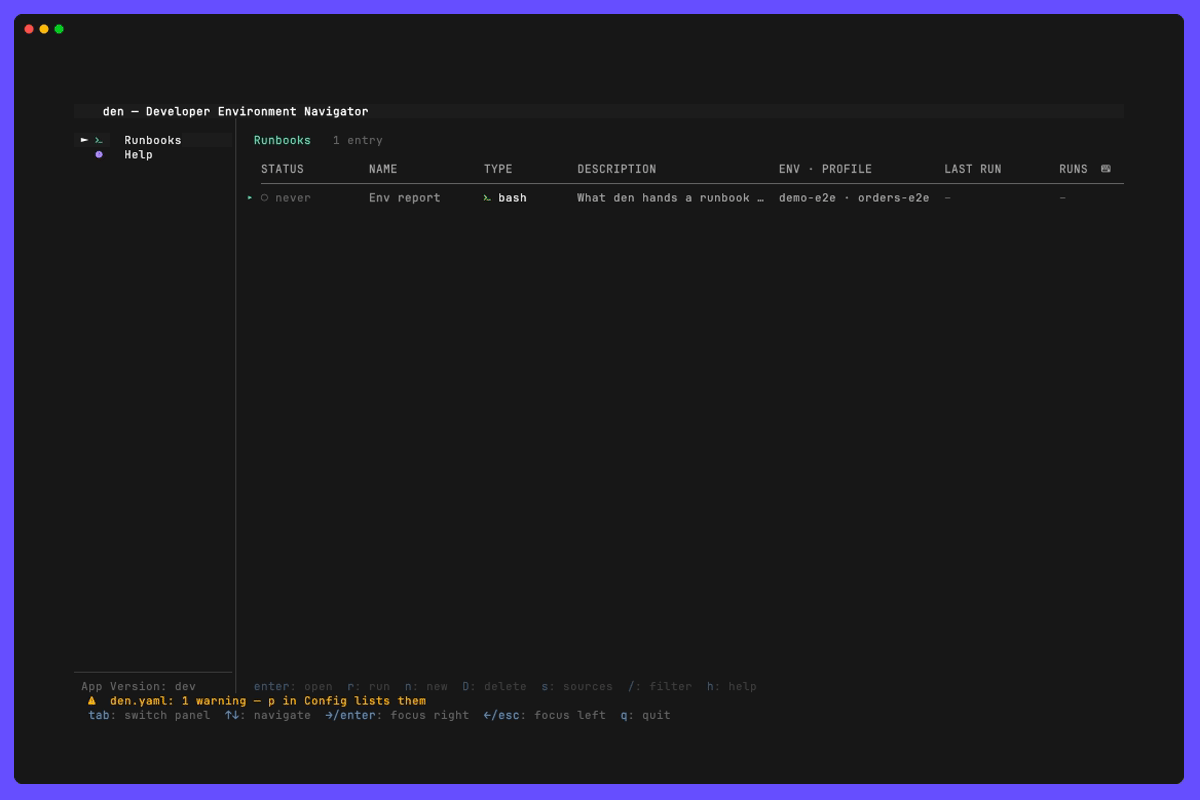Screen dimensions: 1200x800
Task: Click the 'q: quit' hint
Action: [645, 715]
